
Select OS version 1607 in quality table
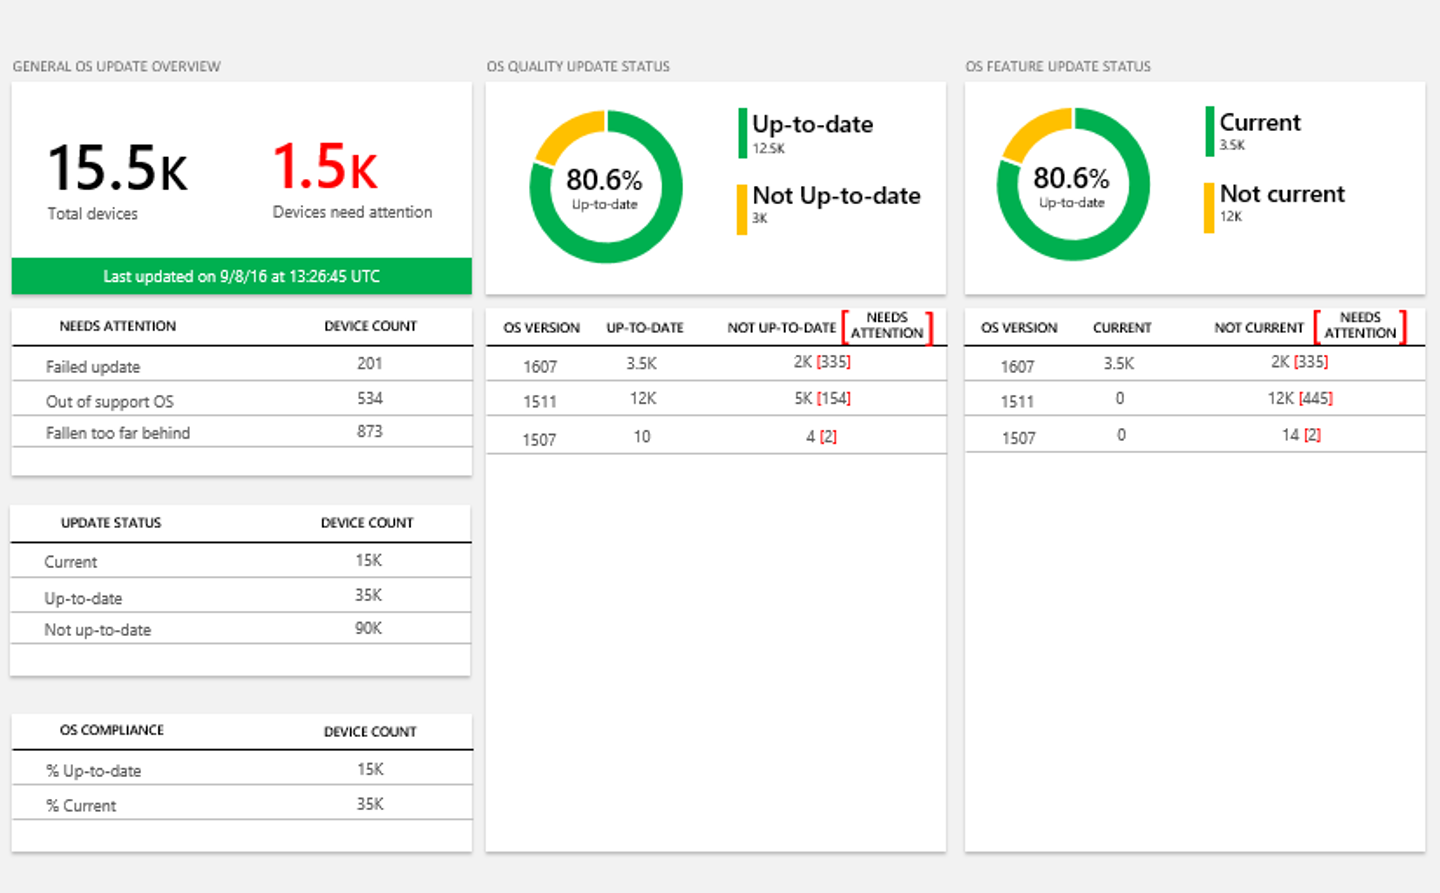point(540,366)
